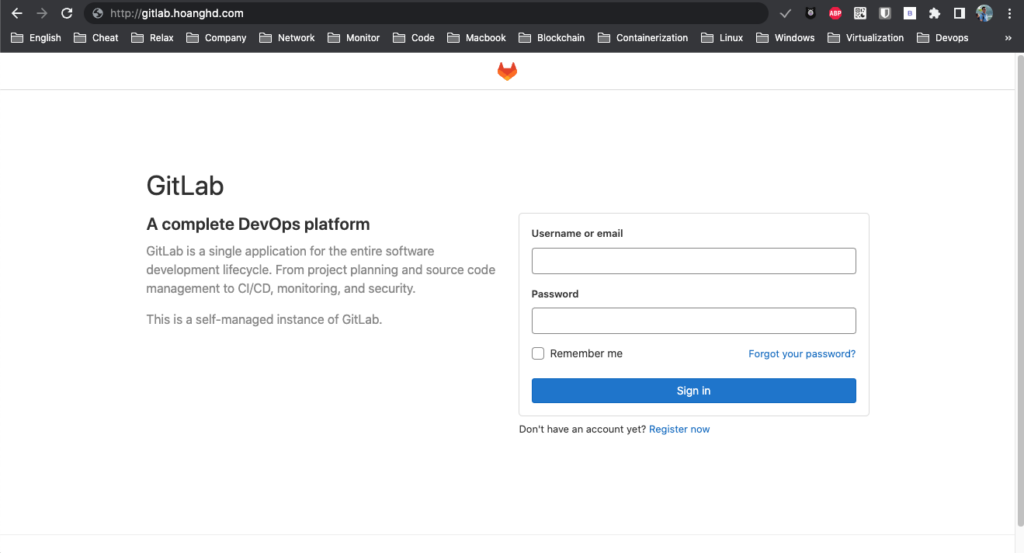Open the Macbook bookmarks folder

(x=476, y=38)
